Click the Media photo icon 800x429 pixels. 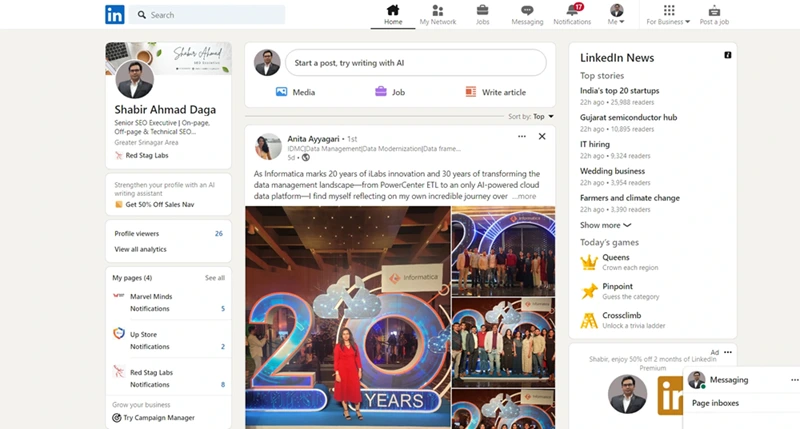coord(282,92)
